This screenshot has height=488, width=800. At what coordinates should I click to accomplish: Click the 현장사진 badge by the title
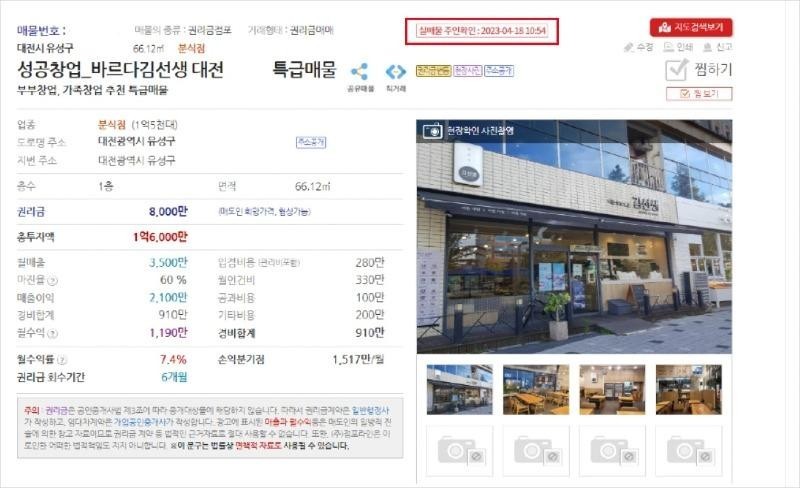tap(467, 71)
